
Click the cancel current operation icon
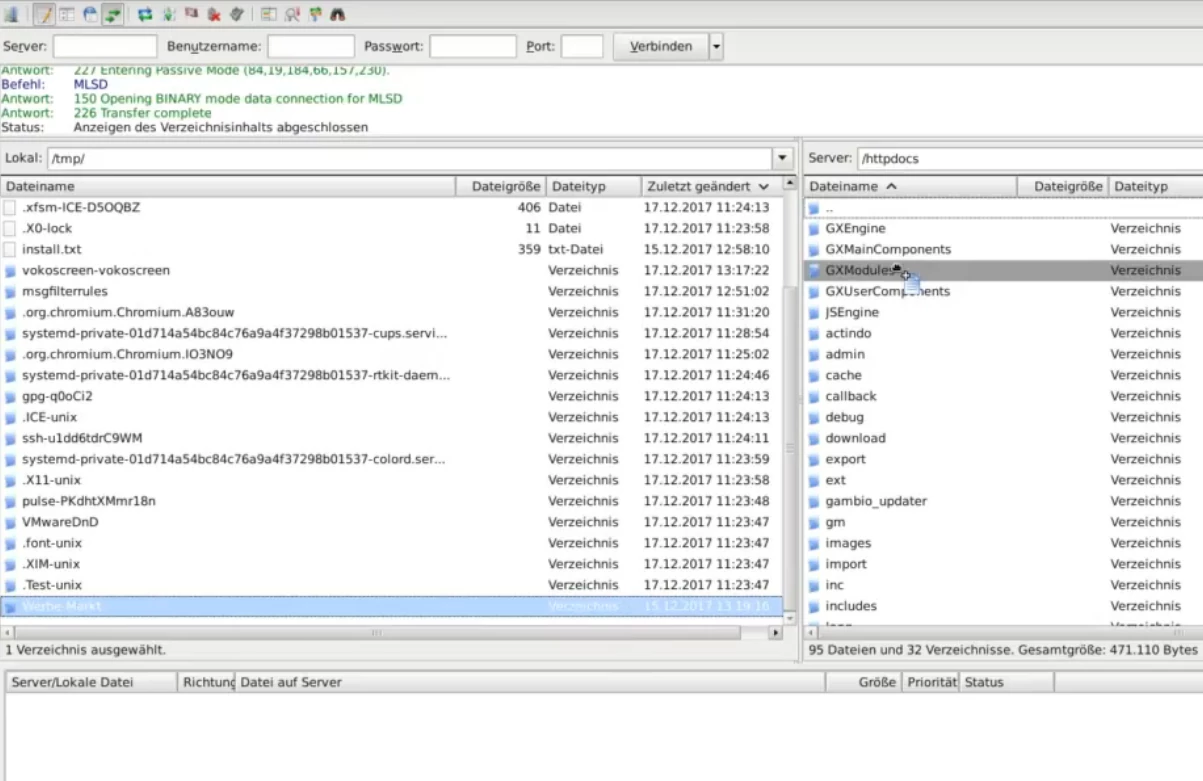pos(191,14)
